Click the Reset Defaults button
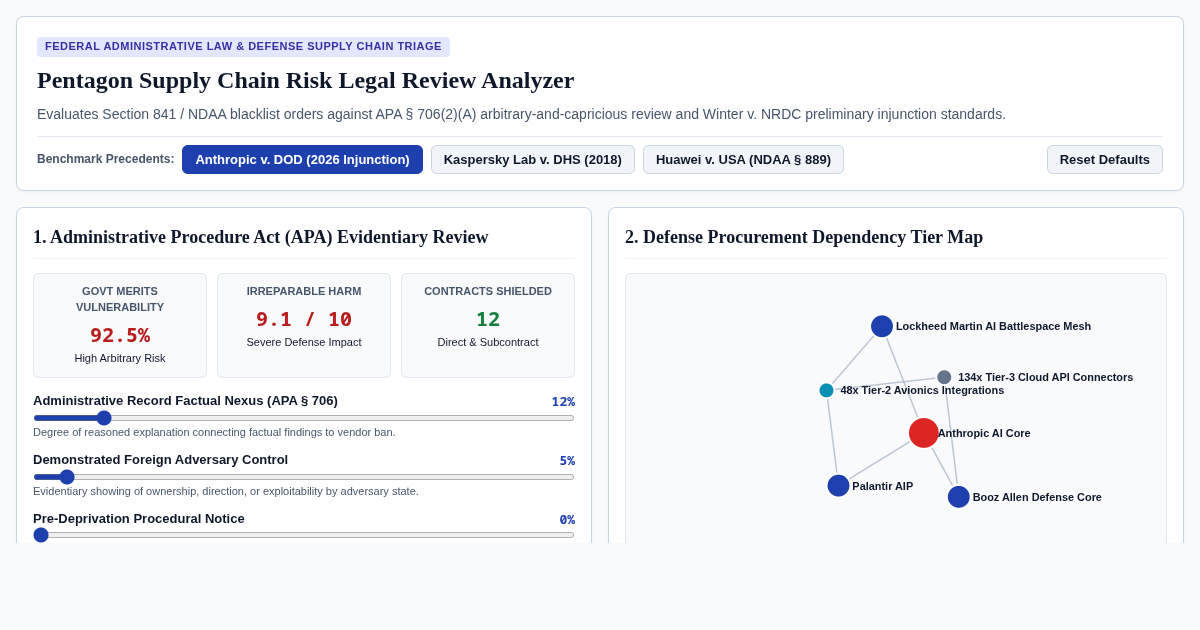1200x630 pixels. (1105, 160)
